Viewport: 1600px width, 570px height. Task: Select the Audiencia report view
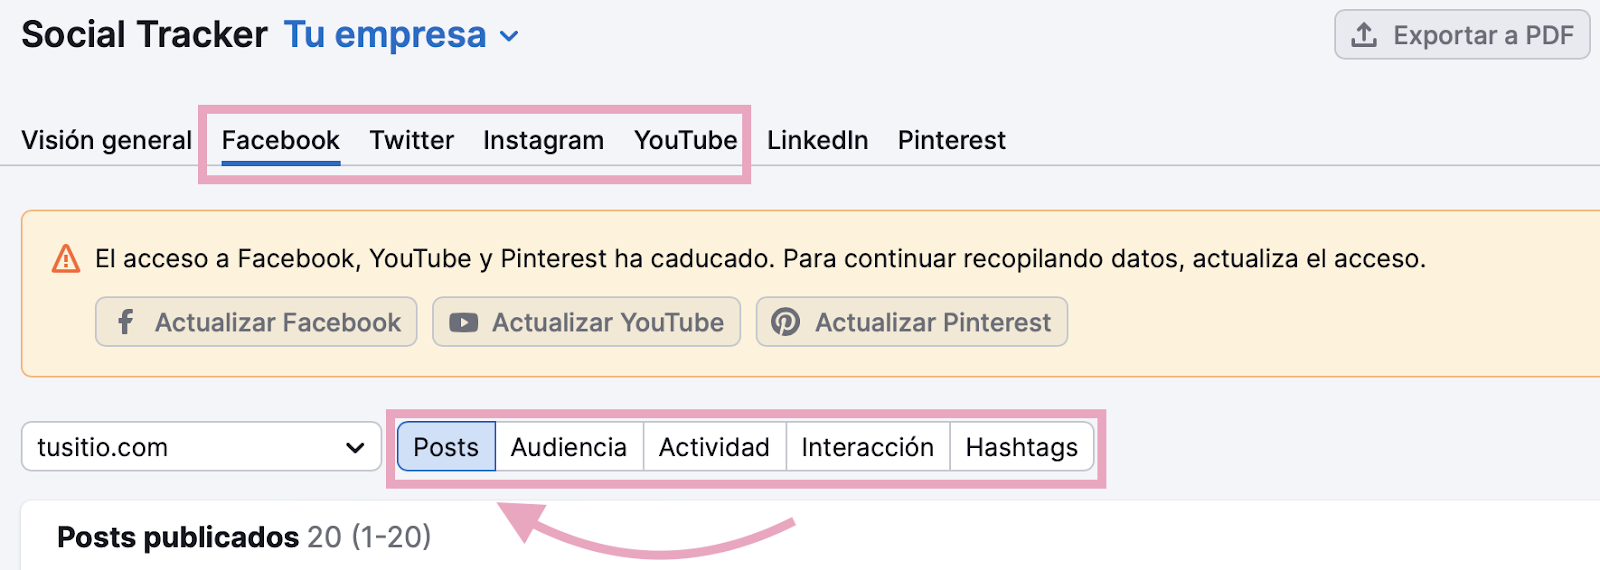(569, 447)
